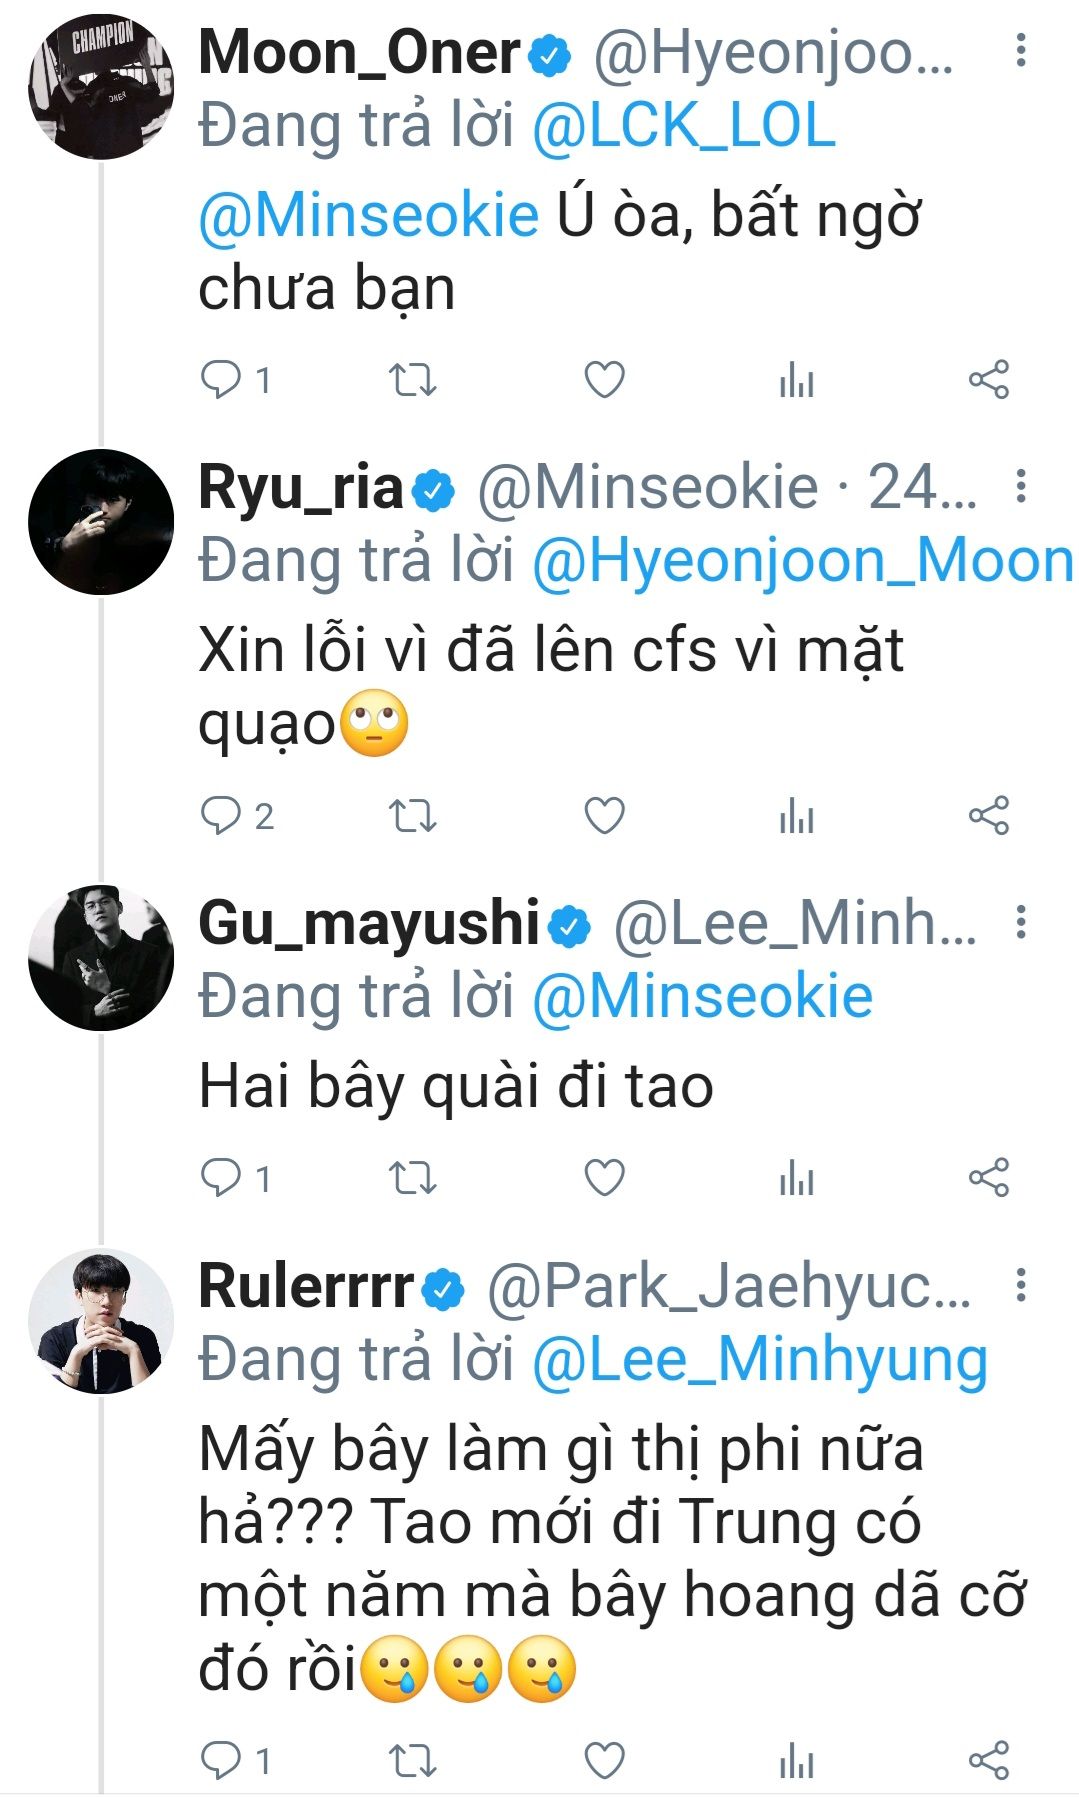Retweet Moon_Oner's tweet
1079x1797 pixels.
coord(412,380)
